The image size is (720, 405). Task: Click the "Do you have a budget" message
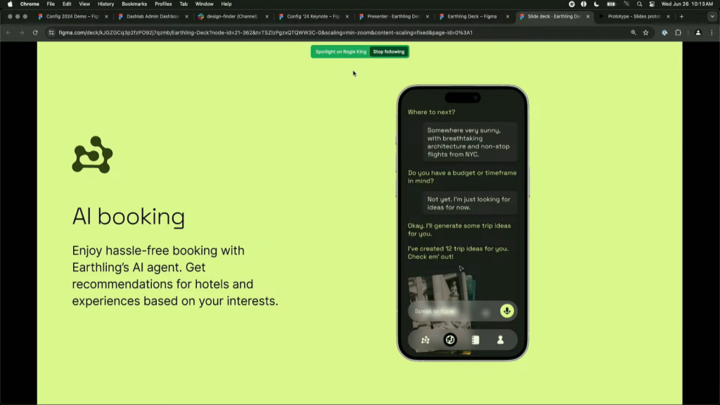(462, 177)
